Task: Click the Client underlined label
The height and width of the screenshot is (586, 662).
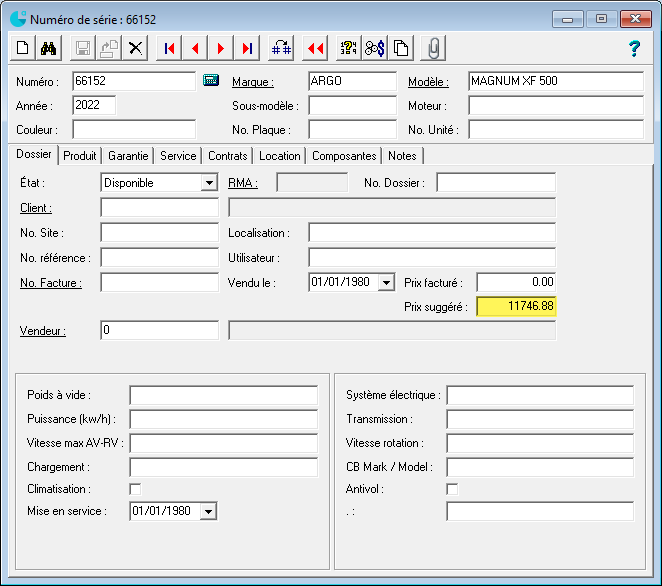Action: tap(36, 208)
